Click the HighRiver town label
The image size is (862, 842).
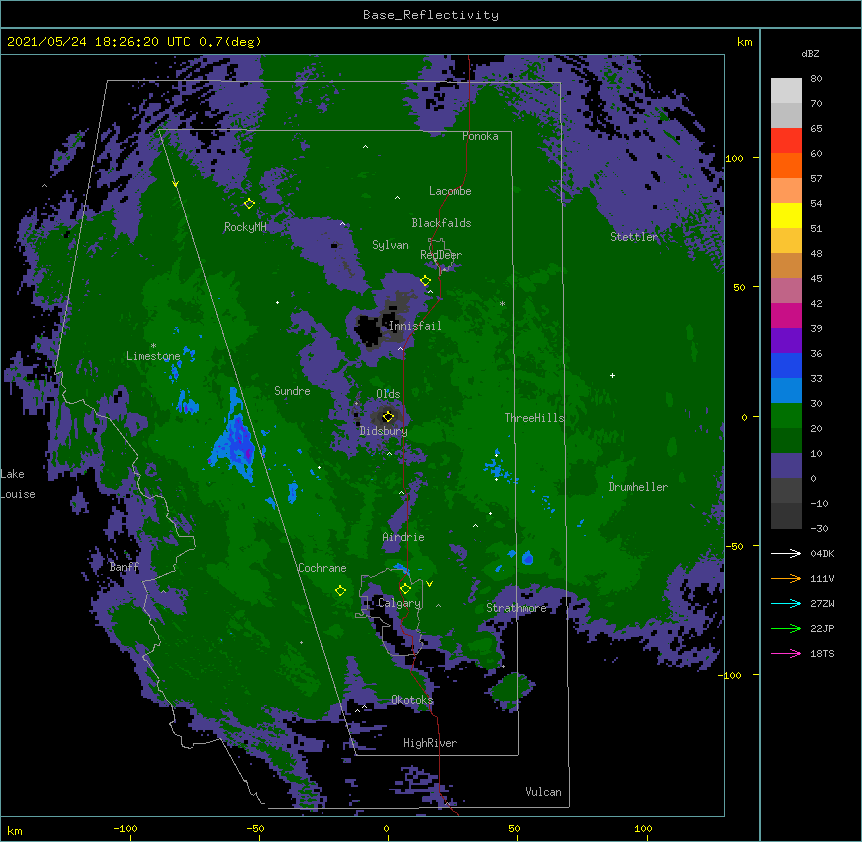click(x=430, y=743)
